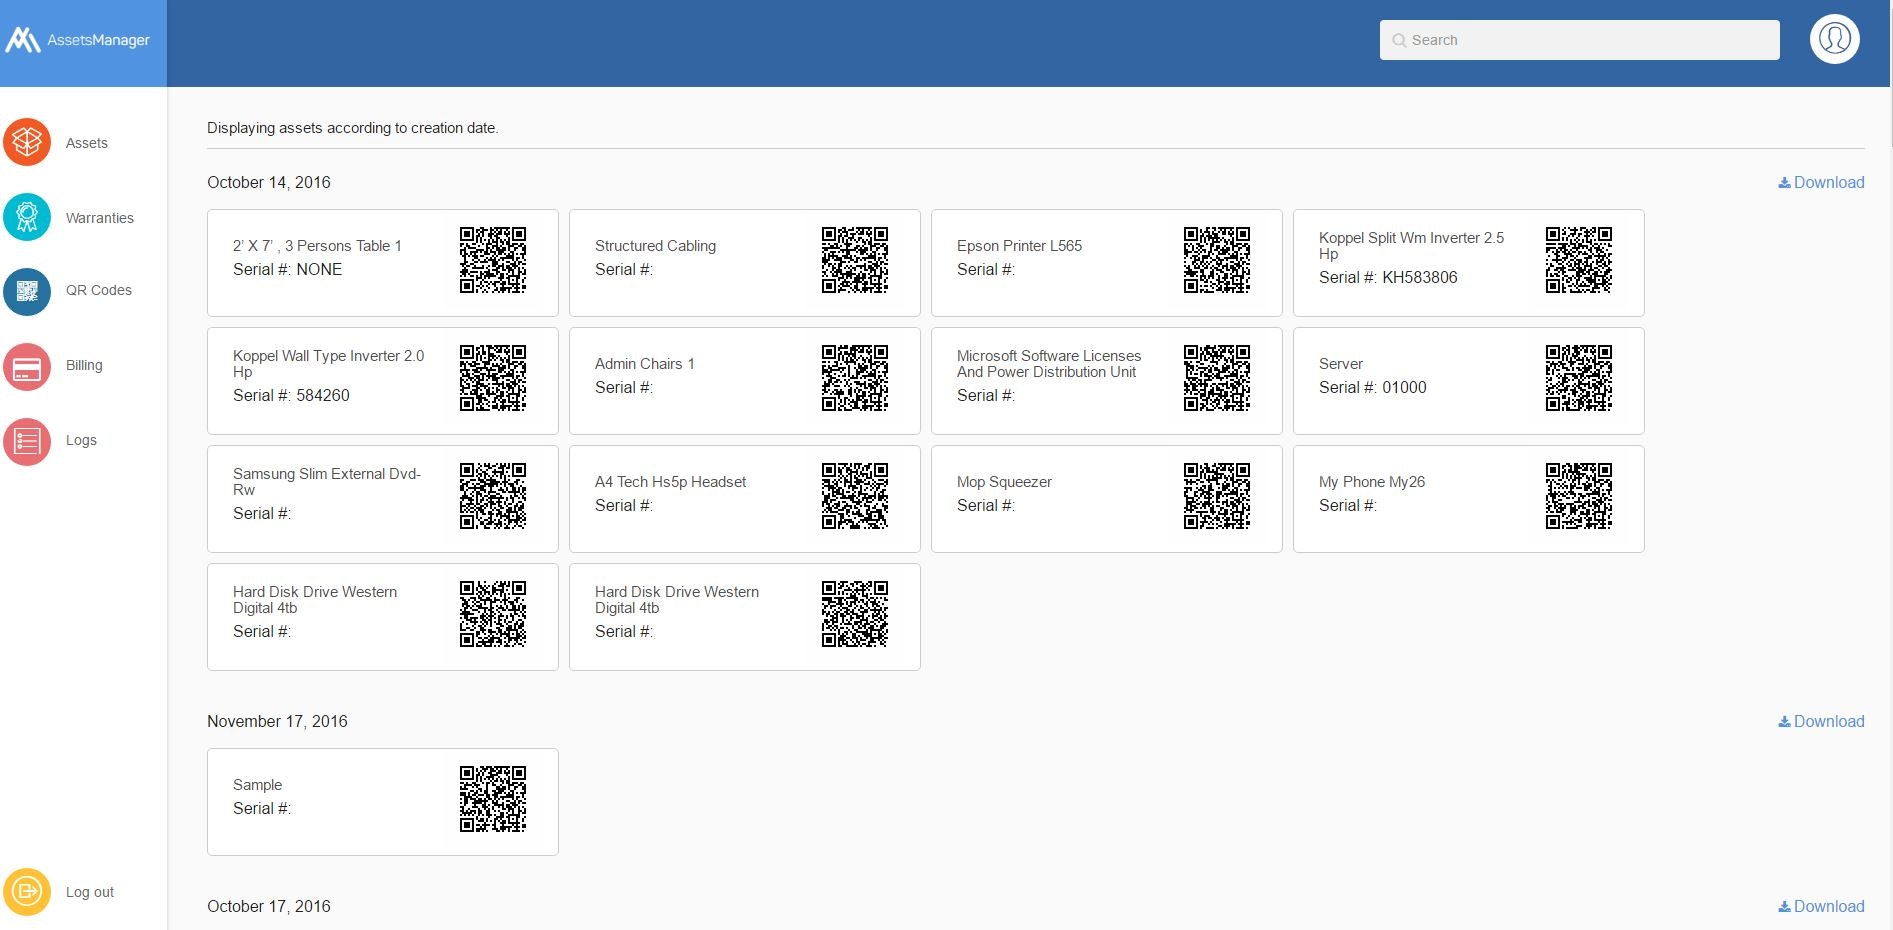Select the Mop Squeezer asset card
1893x930 pixels.
pyautogui.click(x=1106, y=498)
